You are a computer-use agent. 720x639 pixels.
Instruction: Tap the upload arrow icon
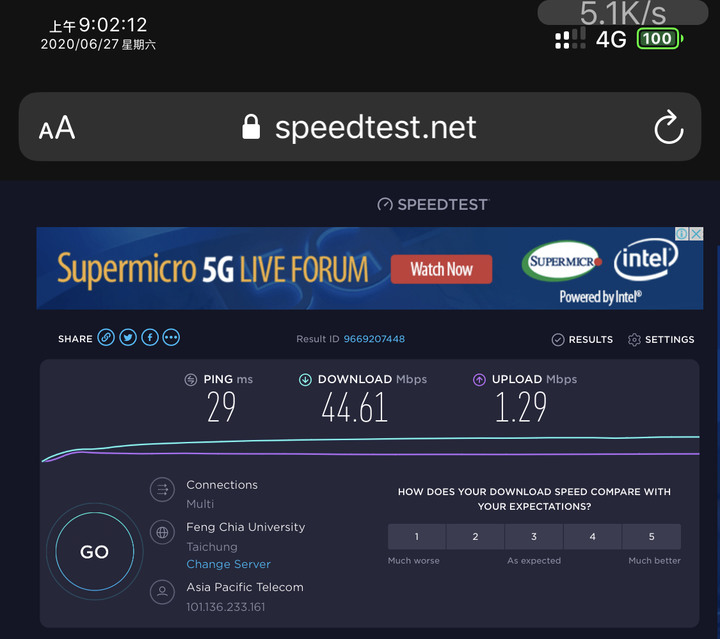(479, 380)
